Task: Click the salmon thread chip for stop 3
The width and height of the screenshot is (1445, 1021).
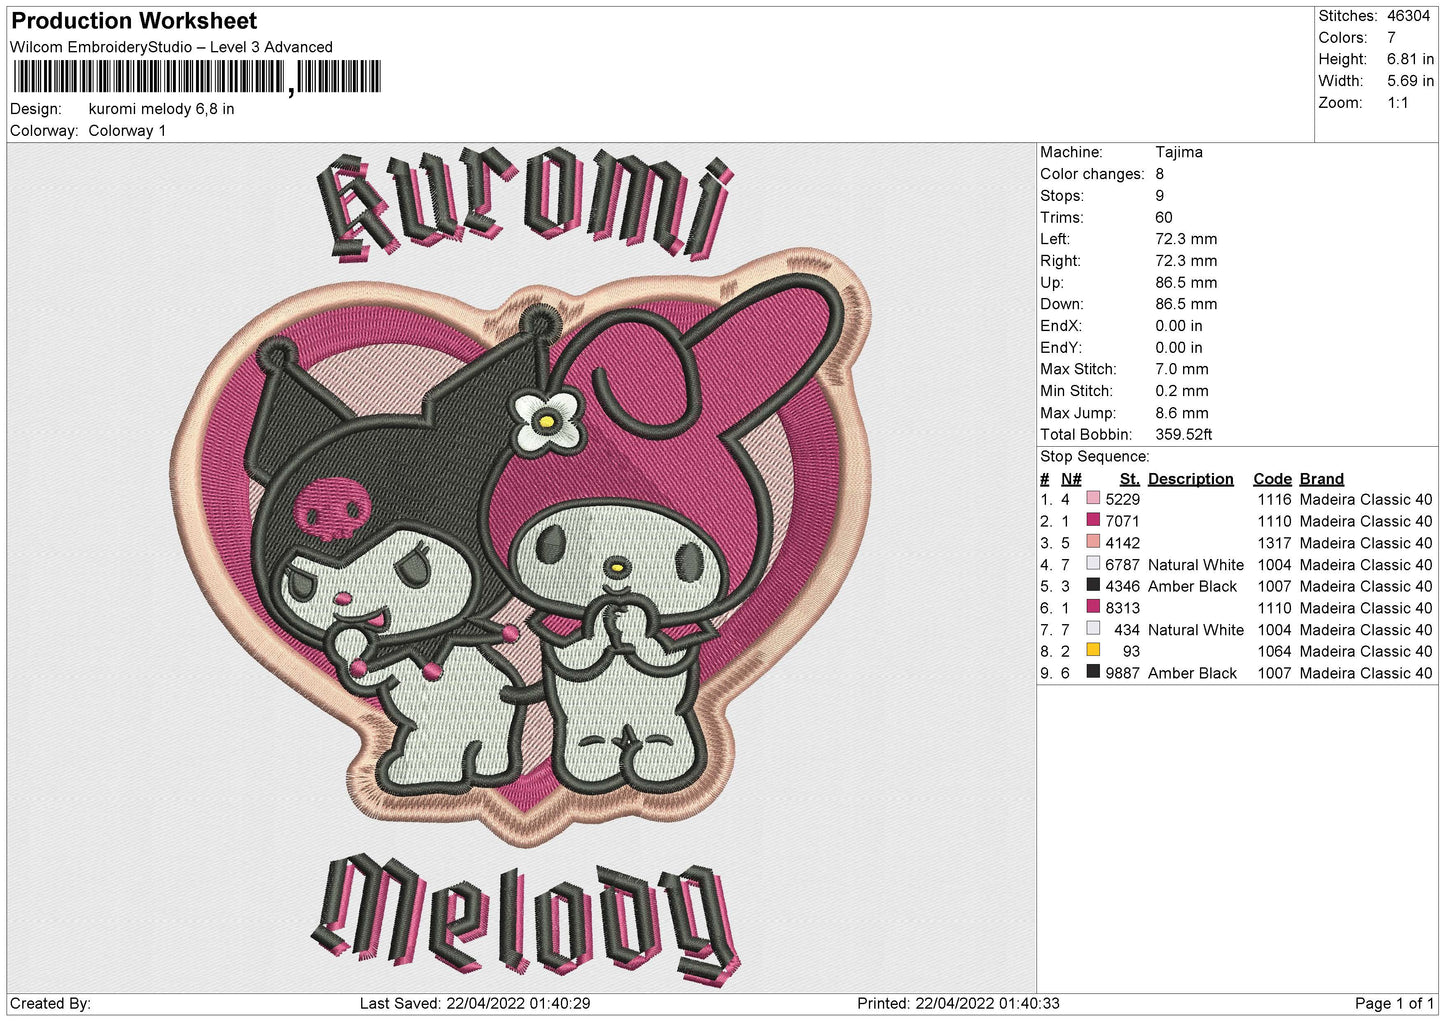Action: click(x=1094, y=543)
